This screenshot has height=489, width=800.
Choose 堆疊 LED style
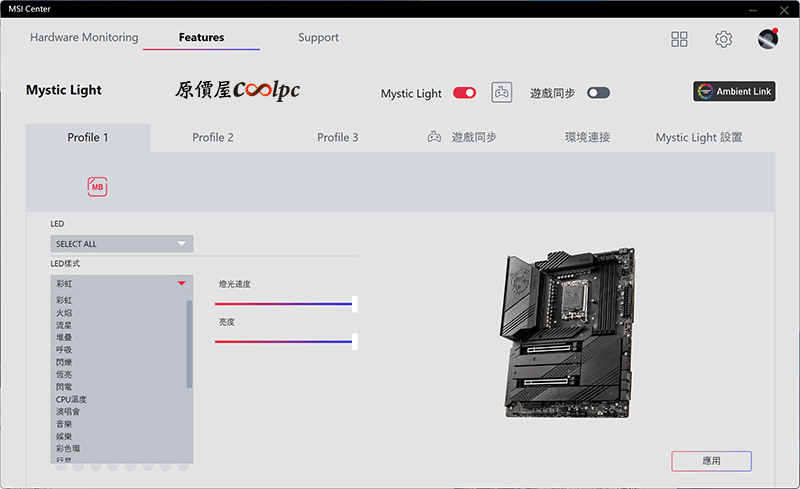(64, 337)
